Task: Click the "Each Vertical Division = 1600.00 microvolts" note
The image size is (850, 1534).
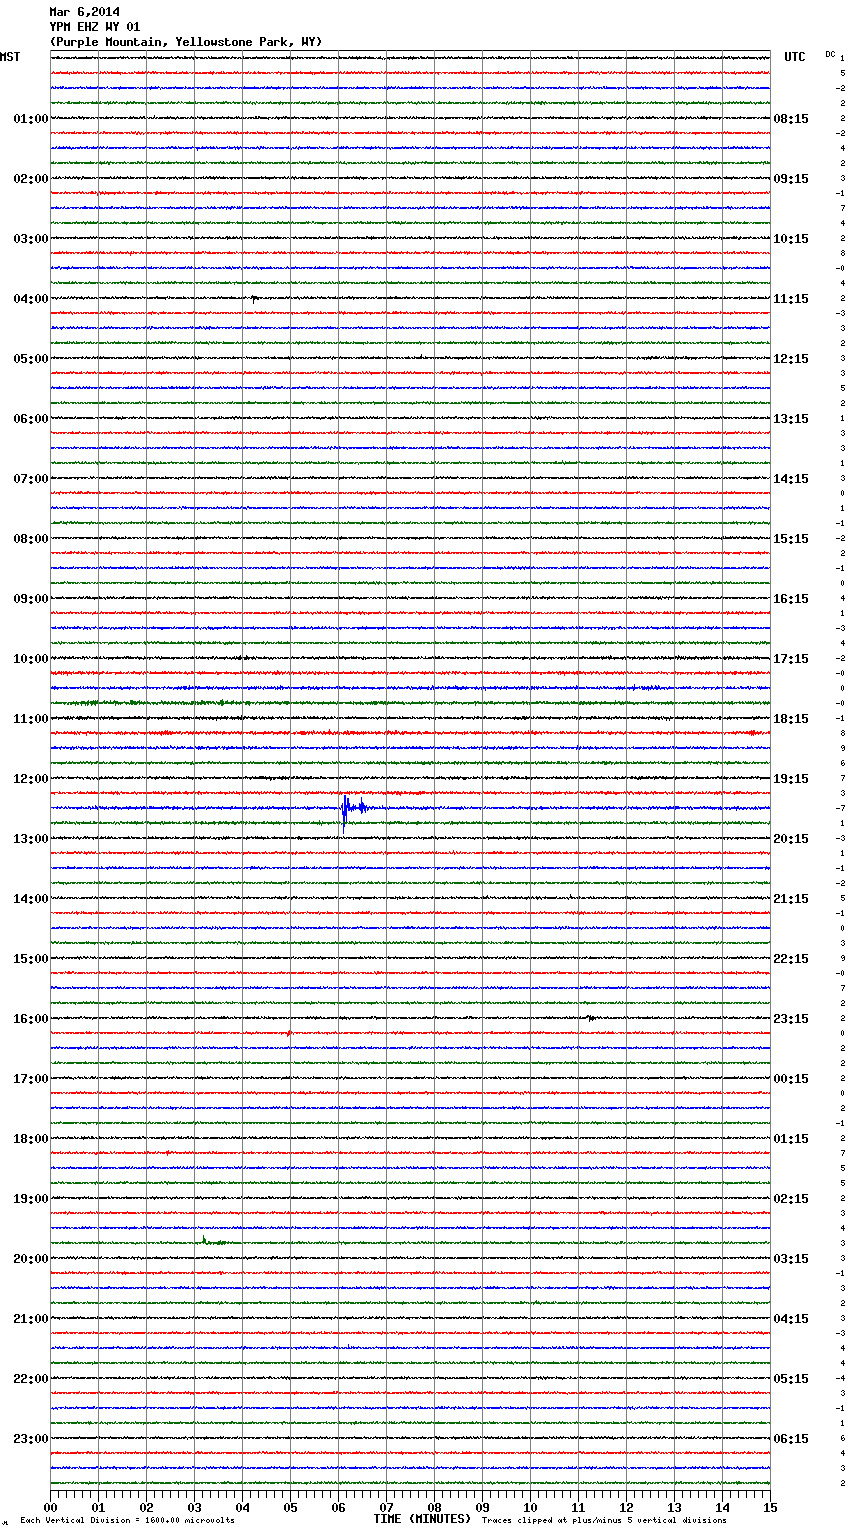Action: pyautogui.click(x=127, y=1521)
